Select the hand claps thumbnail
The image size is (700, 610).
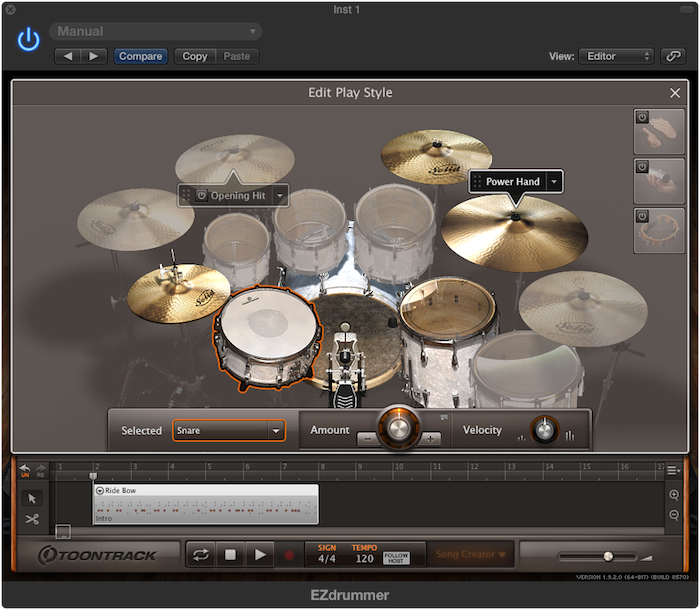659,132
